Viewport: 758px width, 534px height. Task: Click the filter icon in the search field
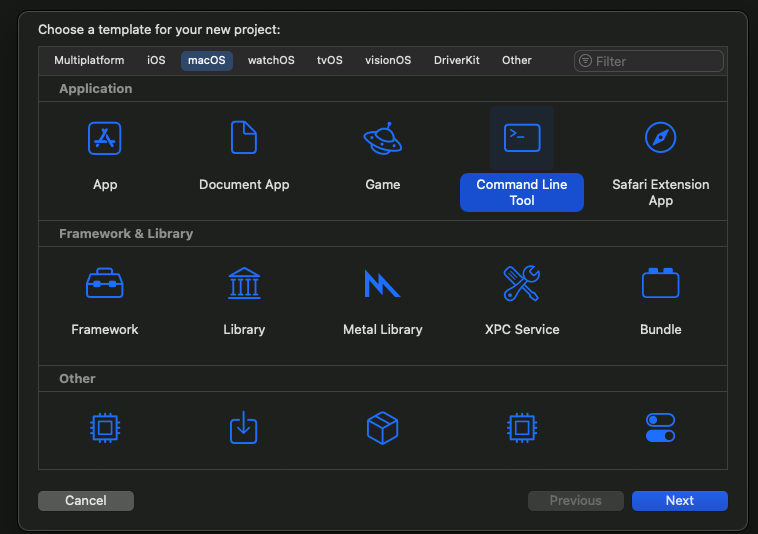(x=585, y=61)
